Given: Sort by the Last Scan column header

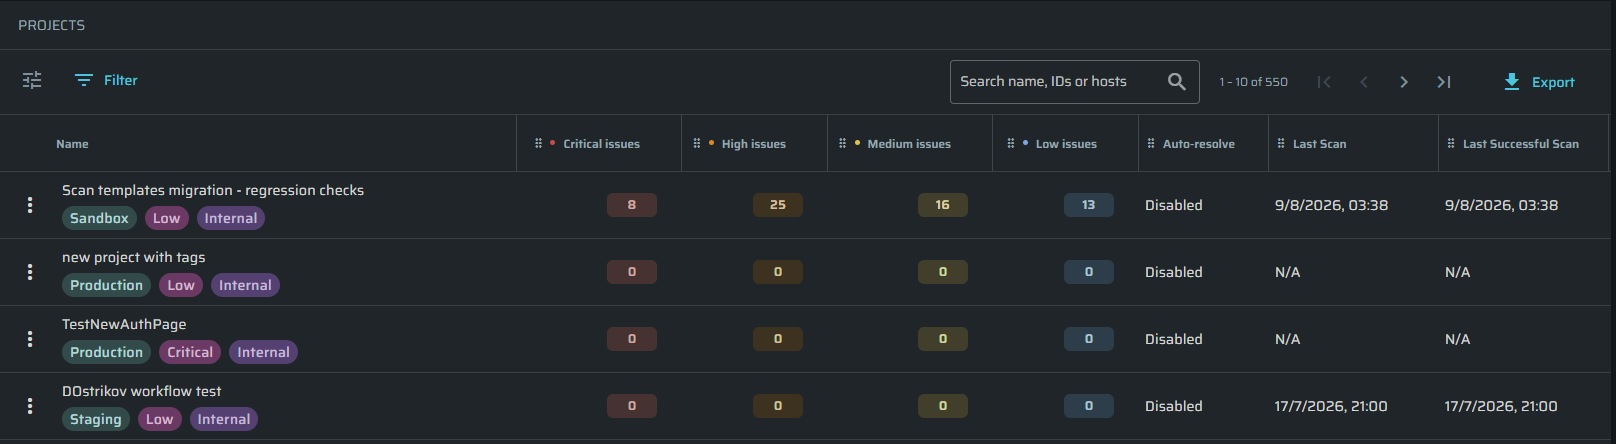Looking at the screenshot, I should pyautogui.click(x=1319, y=144).
